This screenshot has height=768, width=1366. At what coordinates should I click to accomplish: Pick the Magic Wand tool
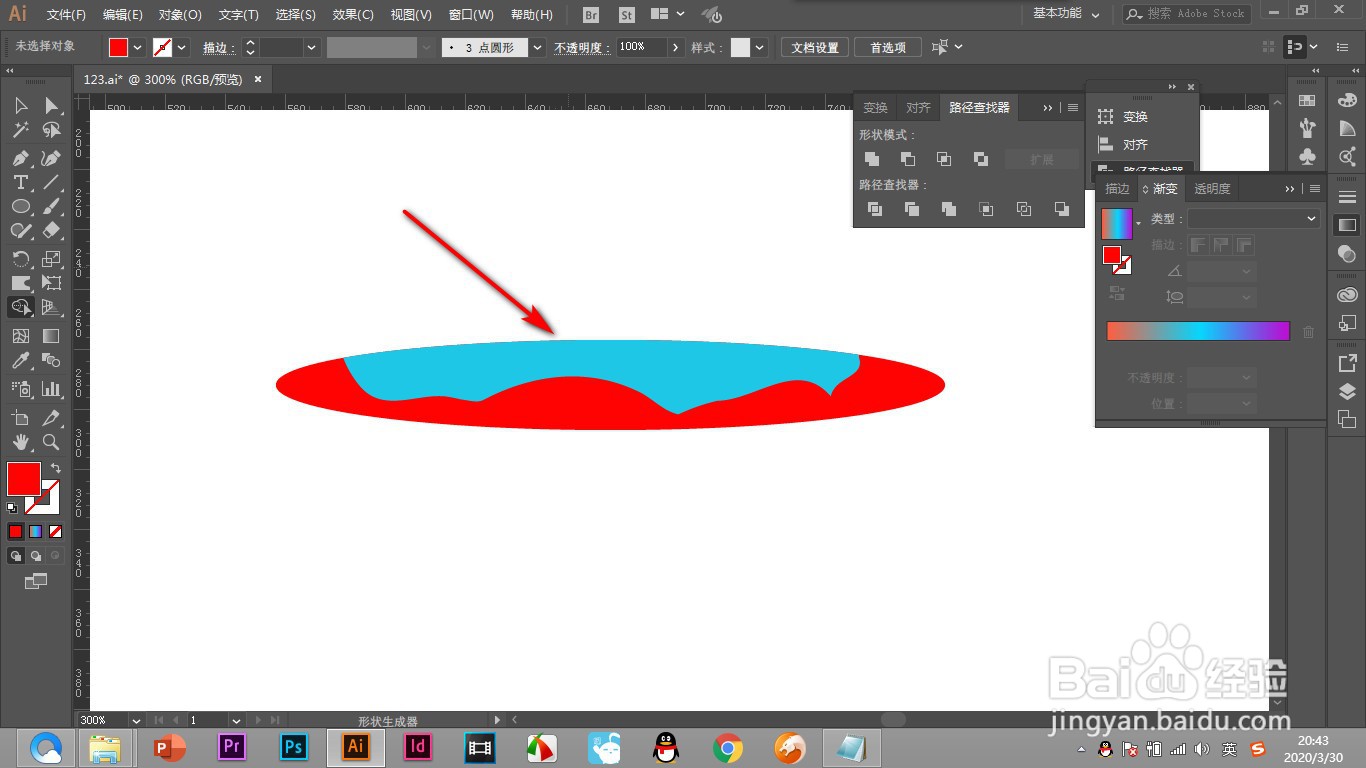pyautogui.click(x=20, y=130)
